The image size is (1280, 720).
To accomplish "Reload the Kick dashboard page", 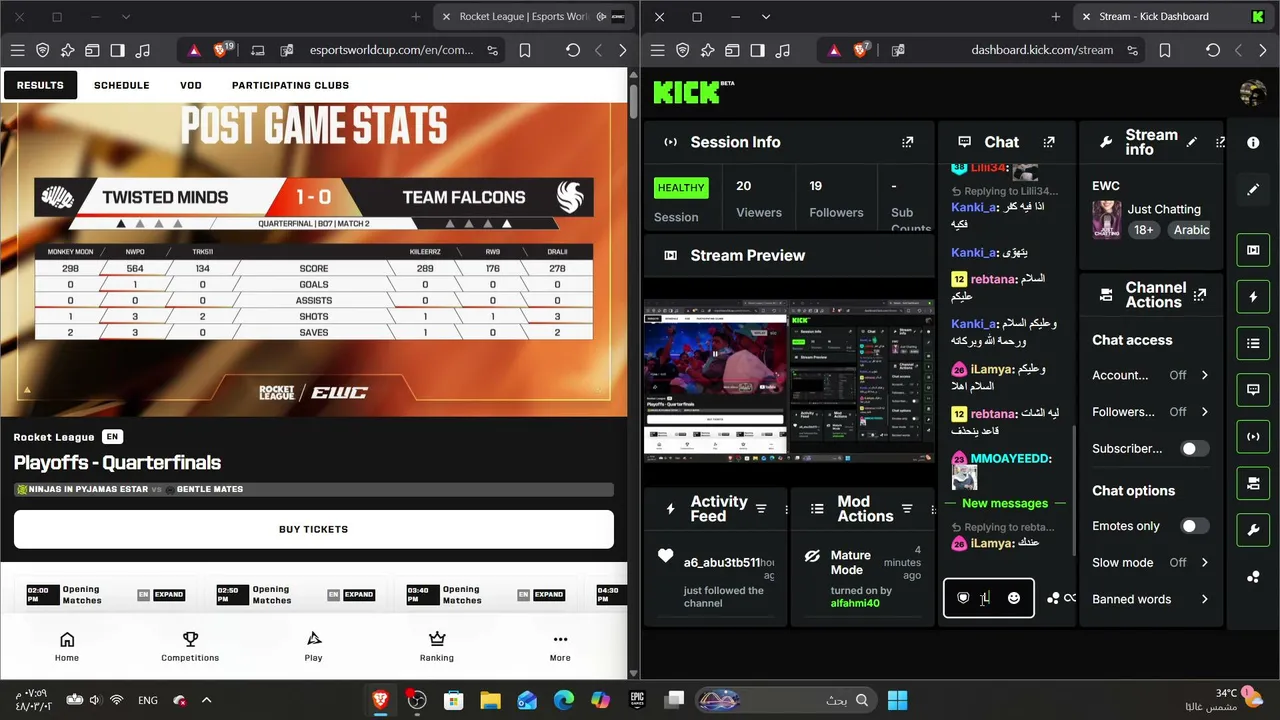I will (x=1212, y=50).
